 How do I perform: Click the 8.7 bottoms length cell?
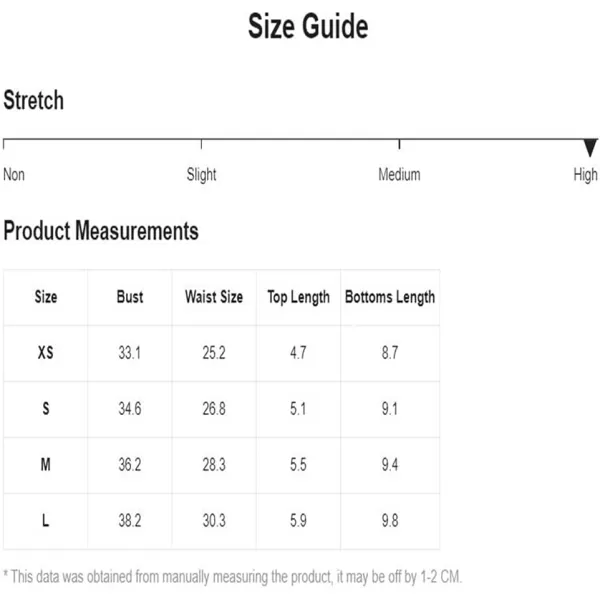click(x=390, y=353)
